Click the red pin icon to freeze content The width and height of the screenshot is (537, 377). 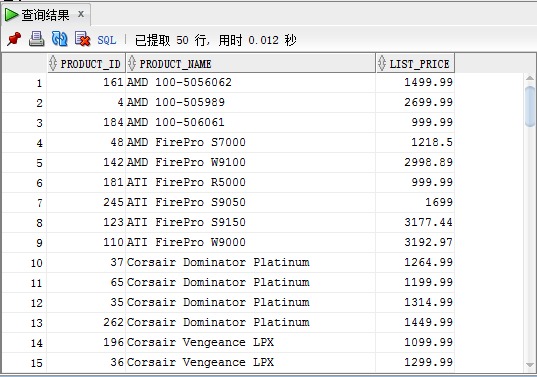(x=14, y=39)
